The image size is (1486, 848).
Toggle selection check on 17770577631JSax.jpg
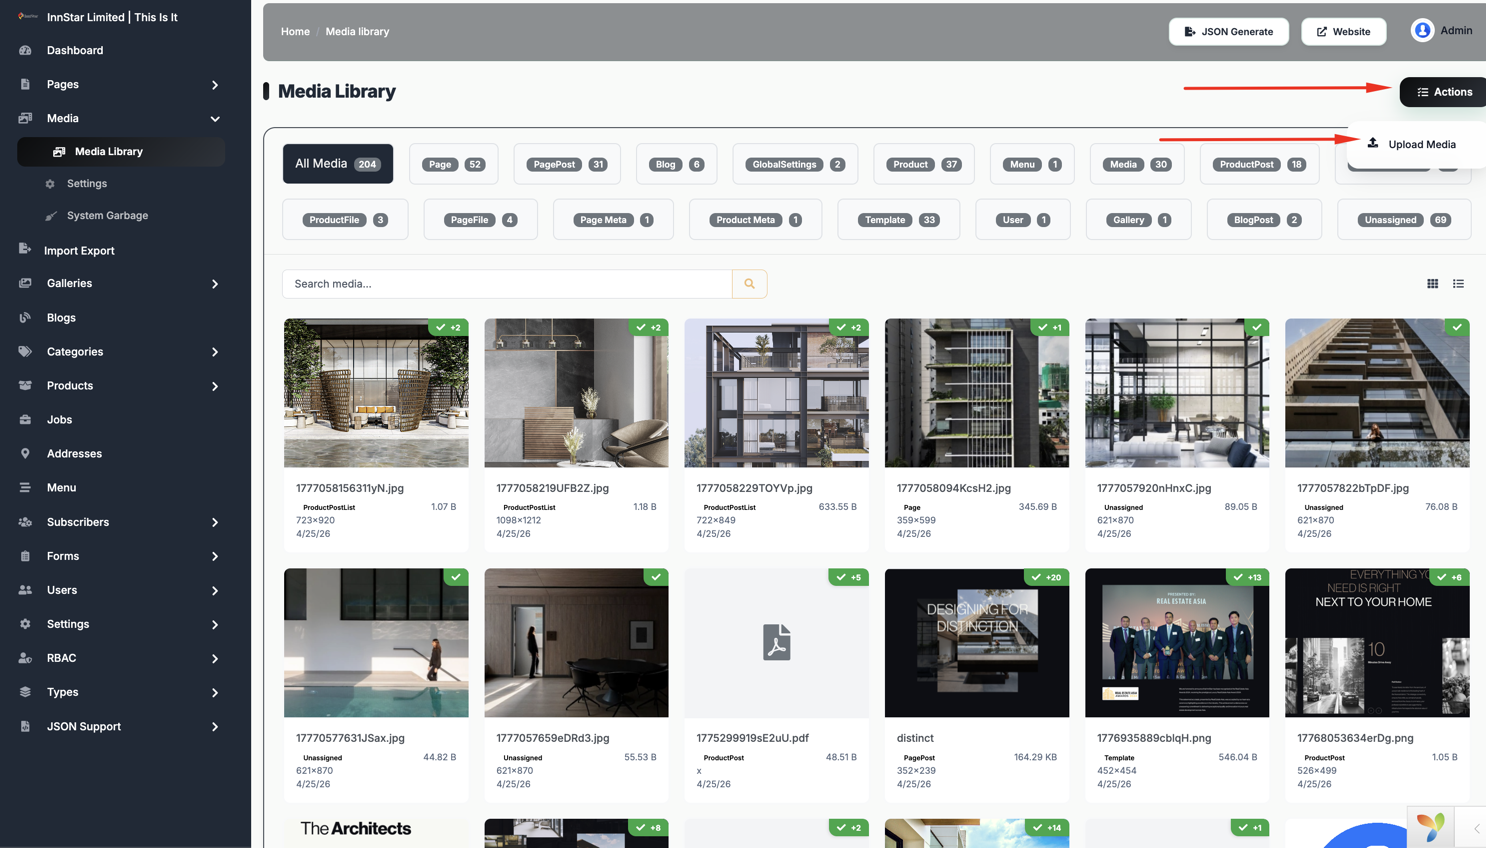click(x=456, y=577)
